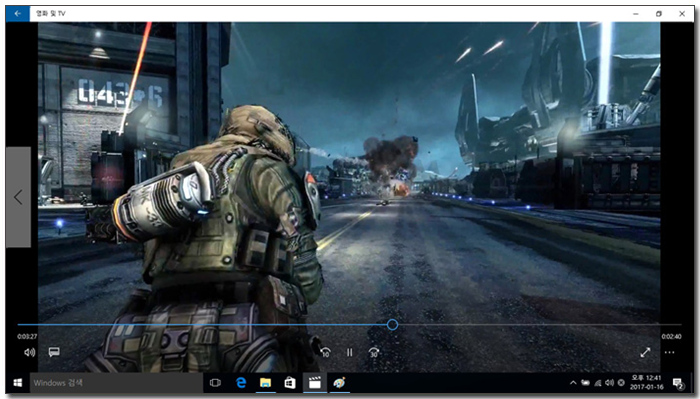This screenshot has height=399, width=700.
Task: Select Movies & TV taskbar icon
Action: (x=315, y=383)
